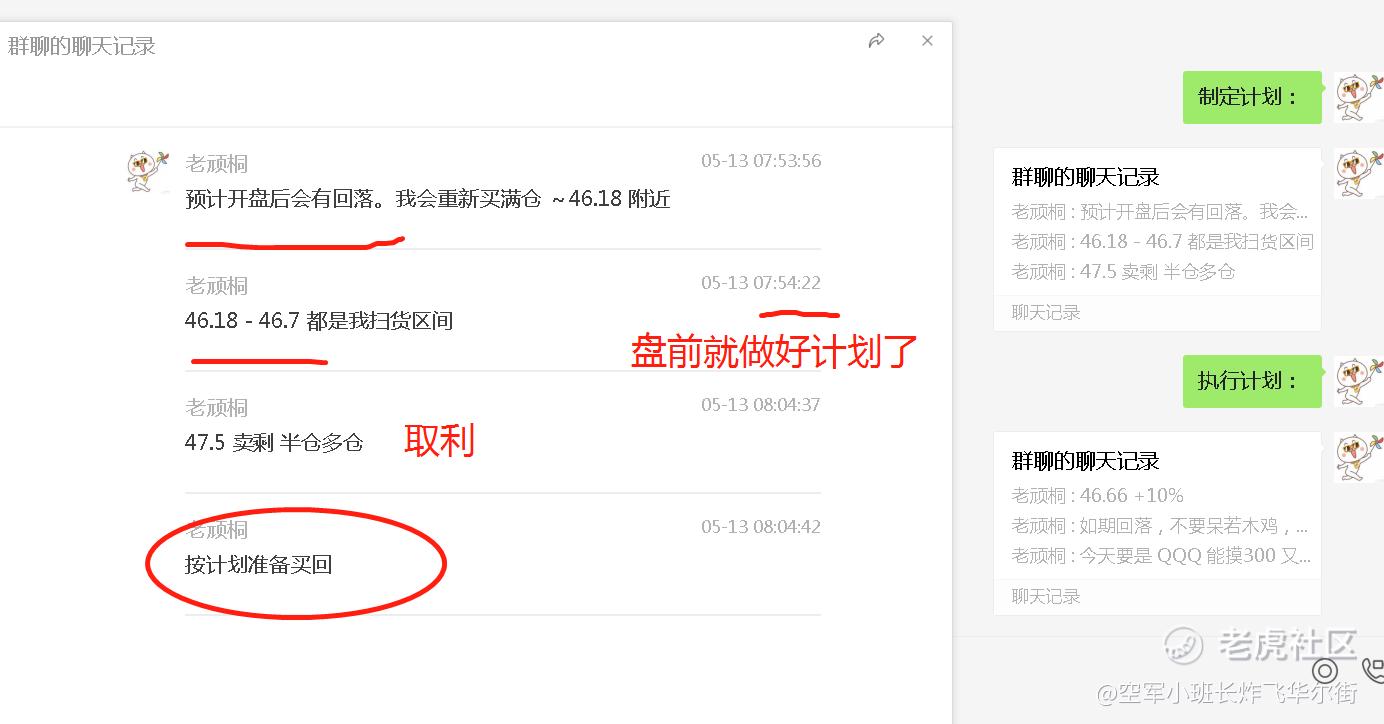Screen dimensions: 1384x724
Task: Click message 按计划准备买回
Action: coord(258,565)
